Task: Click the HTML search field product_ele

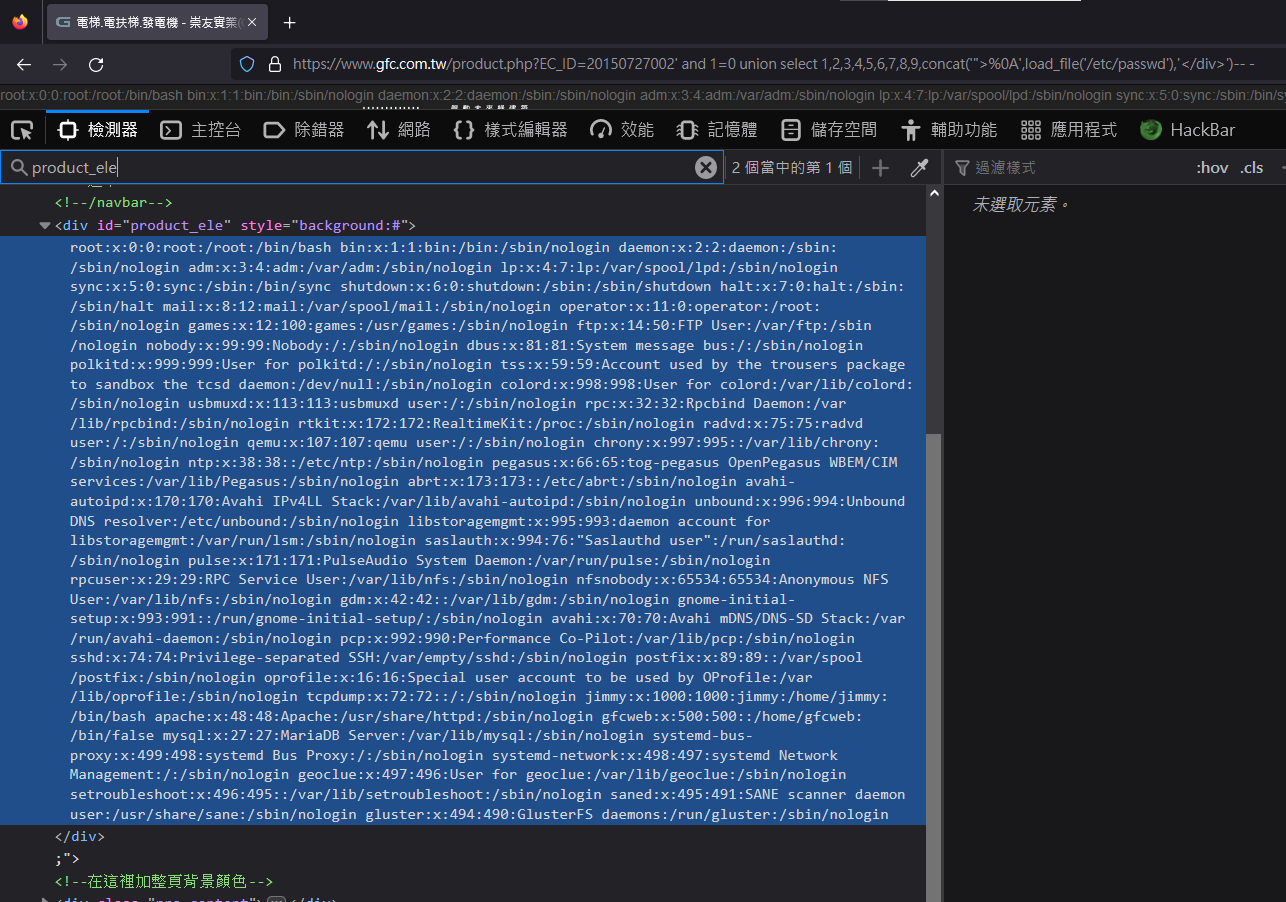Action: pos(362,167)
